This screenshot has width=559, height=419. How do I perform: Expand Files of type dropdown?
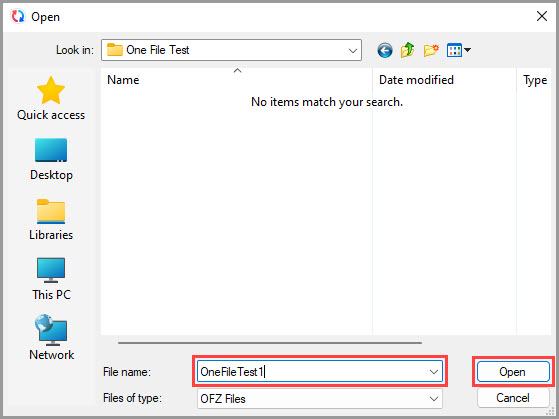434,399
